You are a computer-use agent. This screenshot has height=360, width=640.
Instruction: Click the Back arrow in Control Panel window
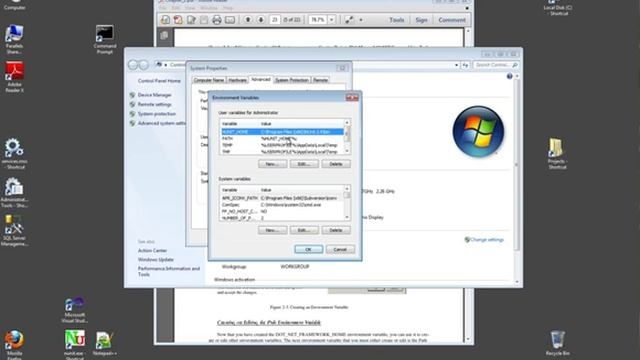pos(133,65)
